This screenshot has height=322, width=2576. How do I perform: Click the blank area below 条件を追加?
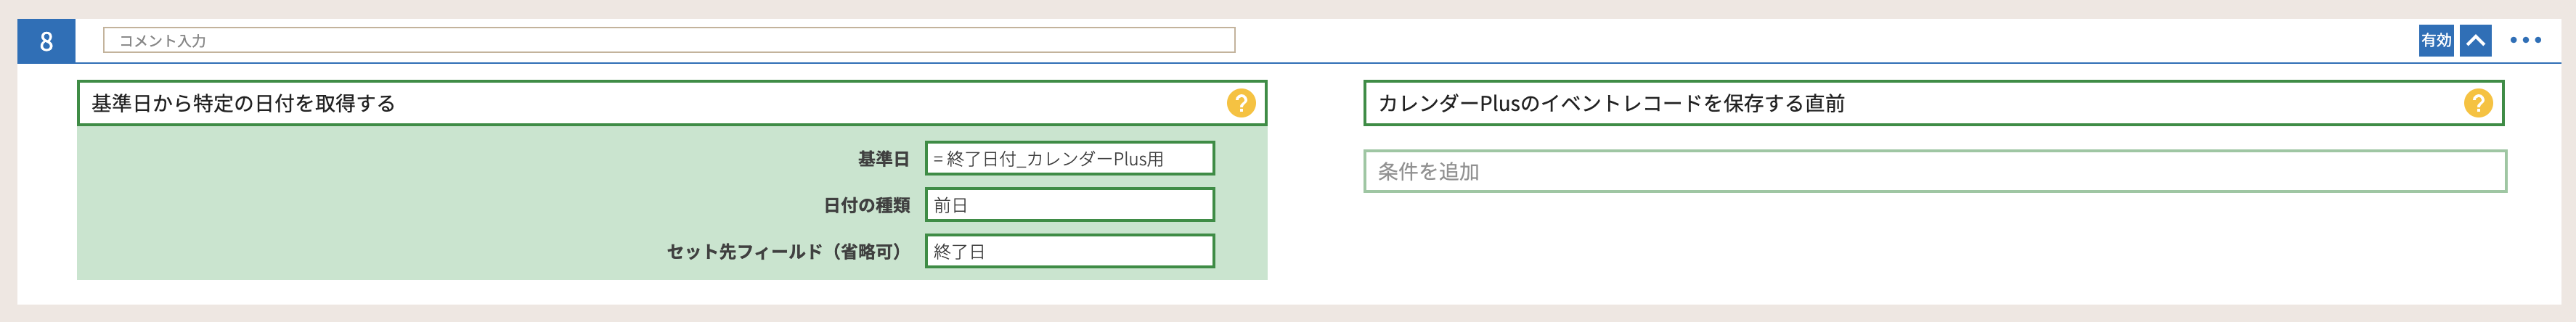pos(1934,250)
